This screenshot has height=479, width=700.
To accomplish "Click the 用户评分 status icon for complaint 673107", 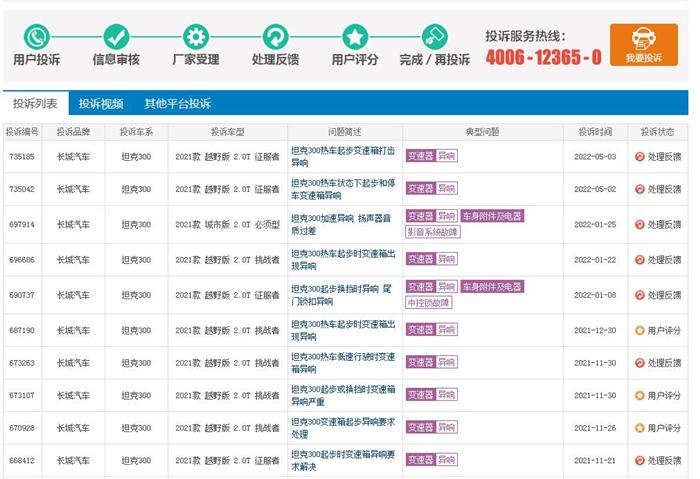I will coord(639,396).
